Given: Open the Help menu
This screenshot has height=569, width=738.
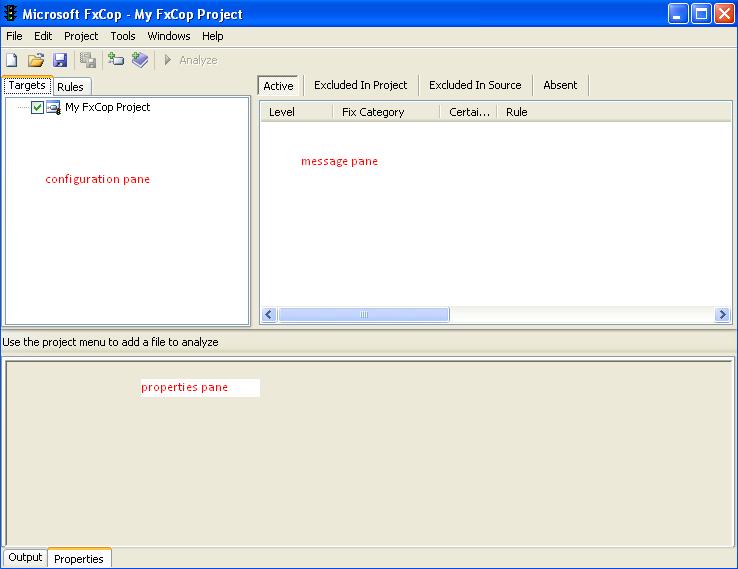Looking at the screenshot, I should tap(213, 36).
